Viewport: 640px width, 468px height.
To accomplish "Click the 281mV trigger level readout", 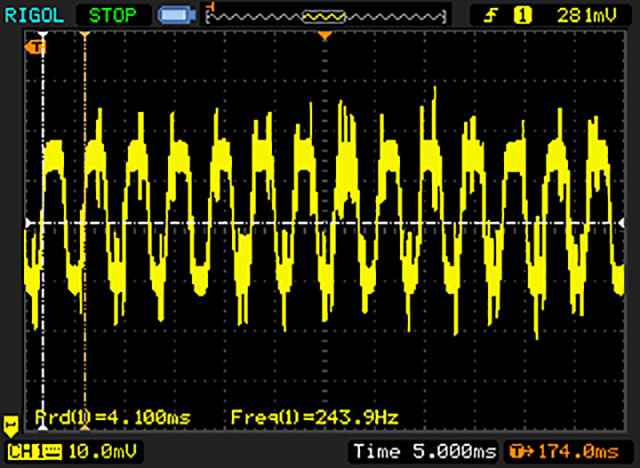I will point(580,14).
